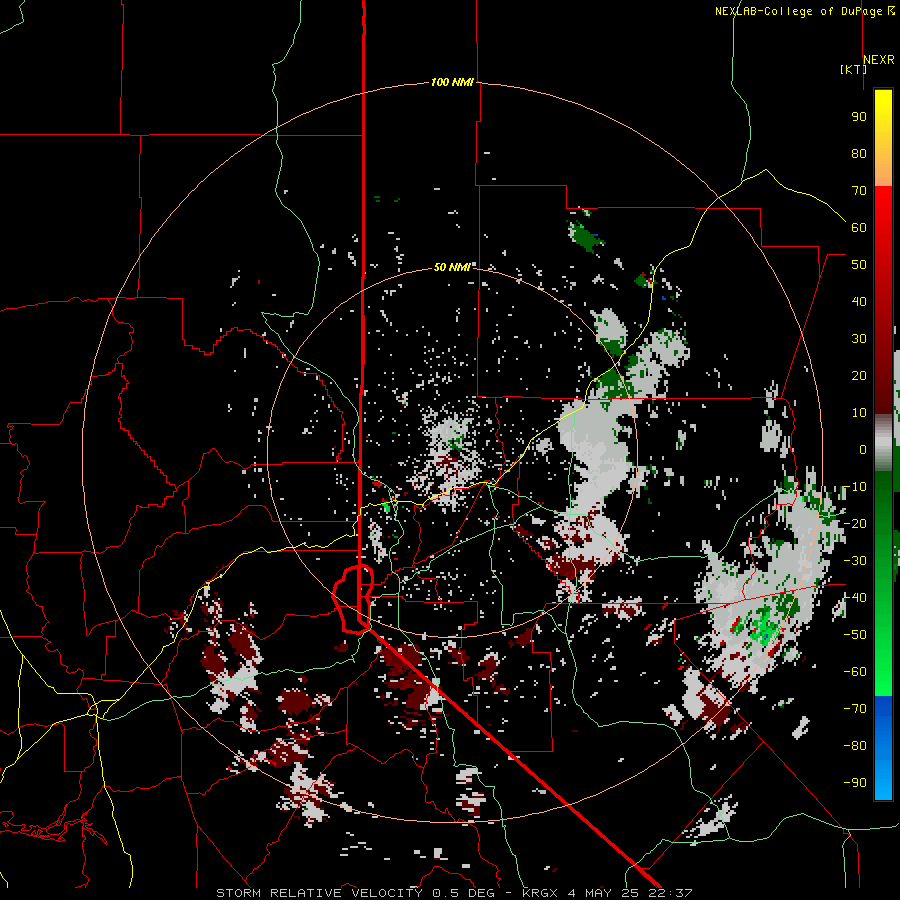Select the 50 NMI range ring label
The image size is (900, 900).
point(452,267)
